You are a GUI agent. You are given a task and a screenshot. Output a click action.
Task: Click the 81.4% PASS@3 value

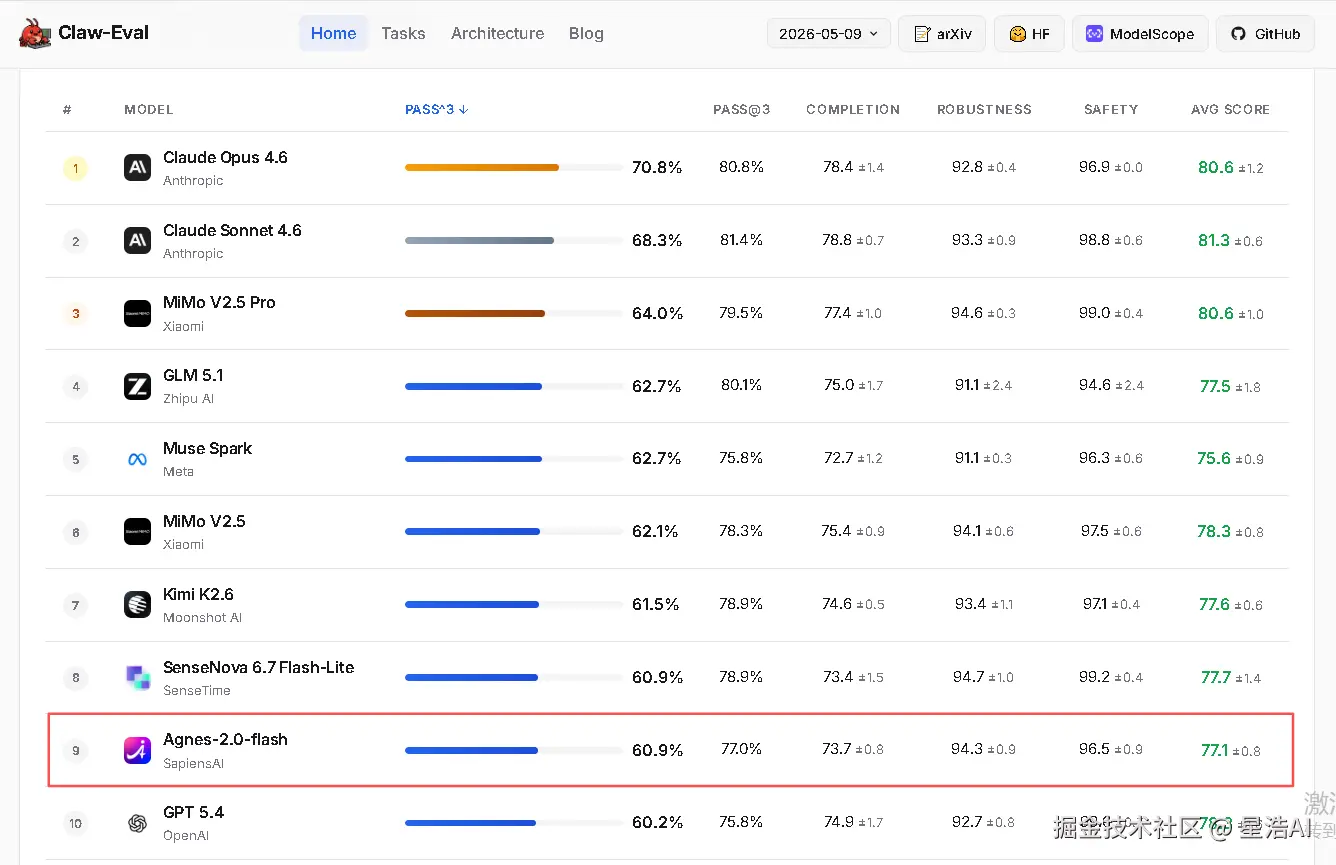tap(741, 240)
